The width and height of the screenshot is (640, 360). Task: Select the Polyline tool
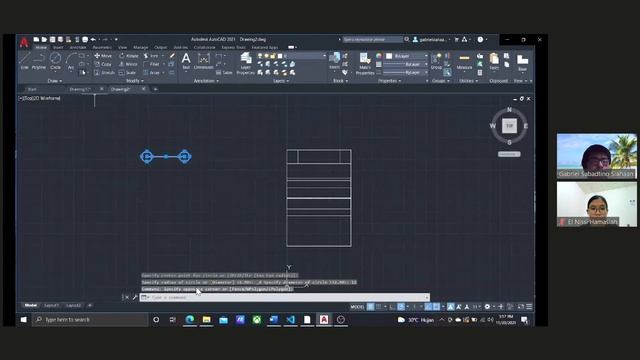coord(39,60)
